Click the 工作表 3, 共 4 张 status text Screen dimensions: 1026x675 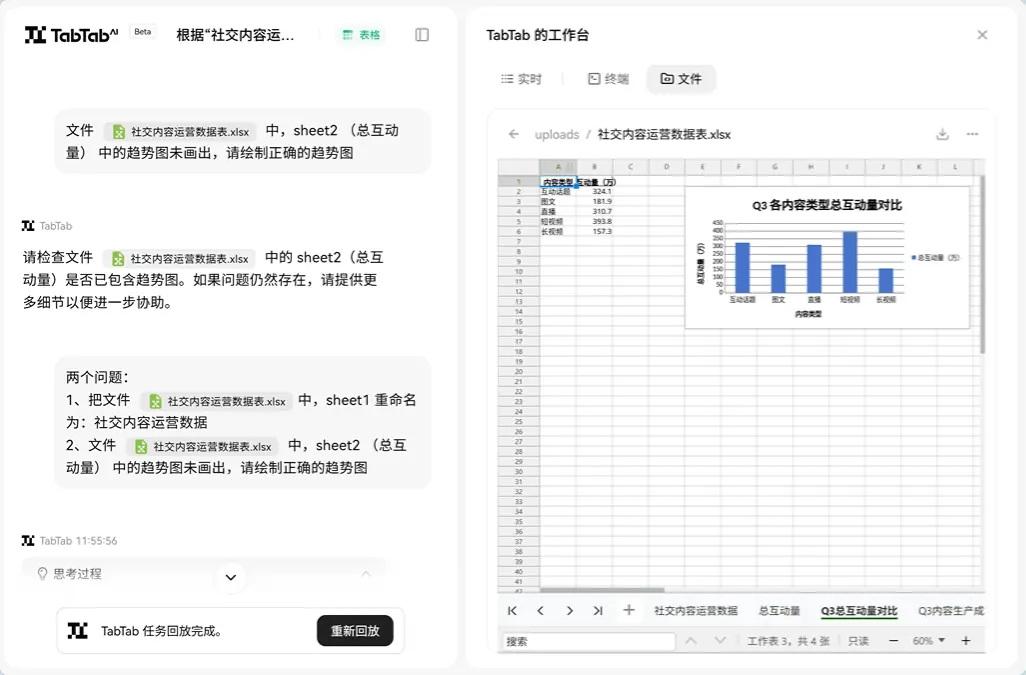tap(788, 641)
